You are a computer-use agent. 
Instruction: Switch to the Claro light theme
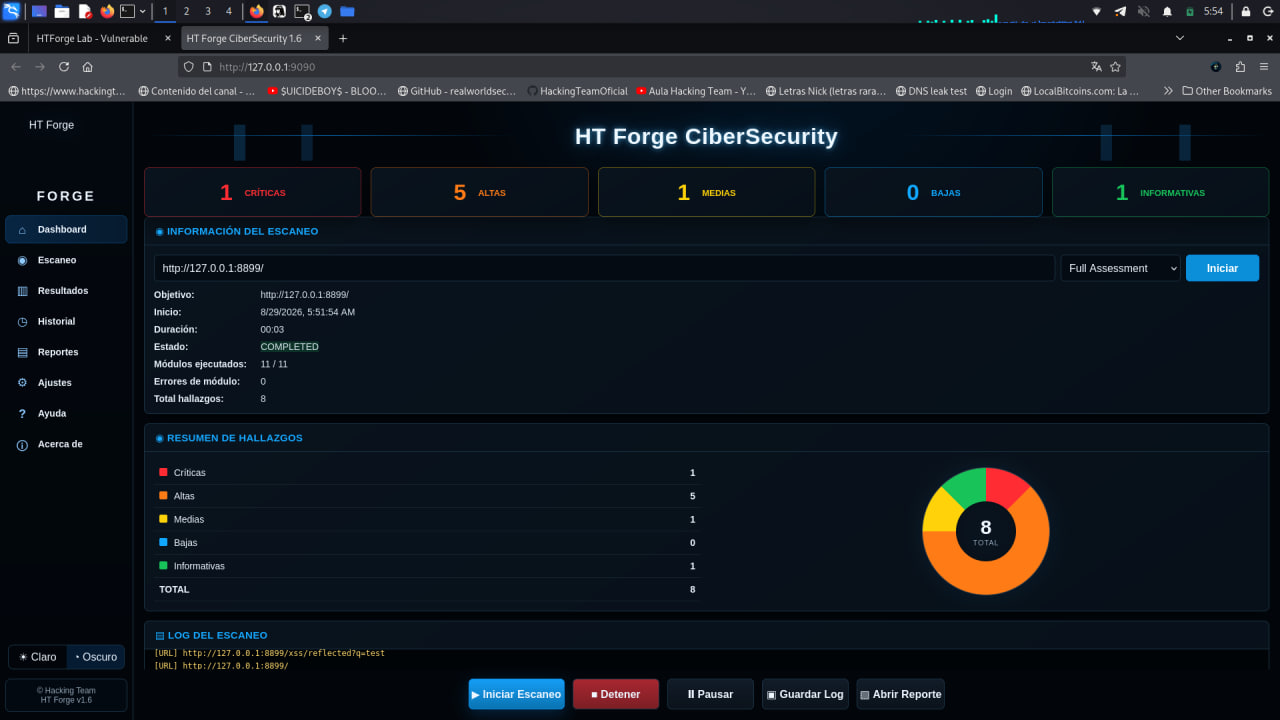click(38, 657)
